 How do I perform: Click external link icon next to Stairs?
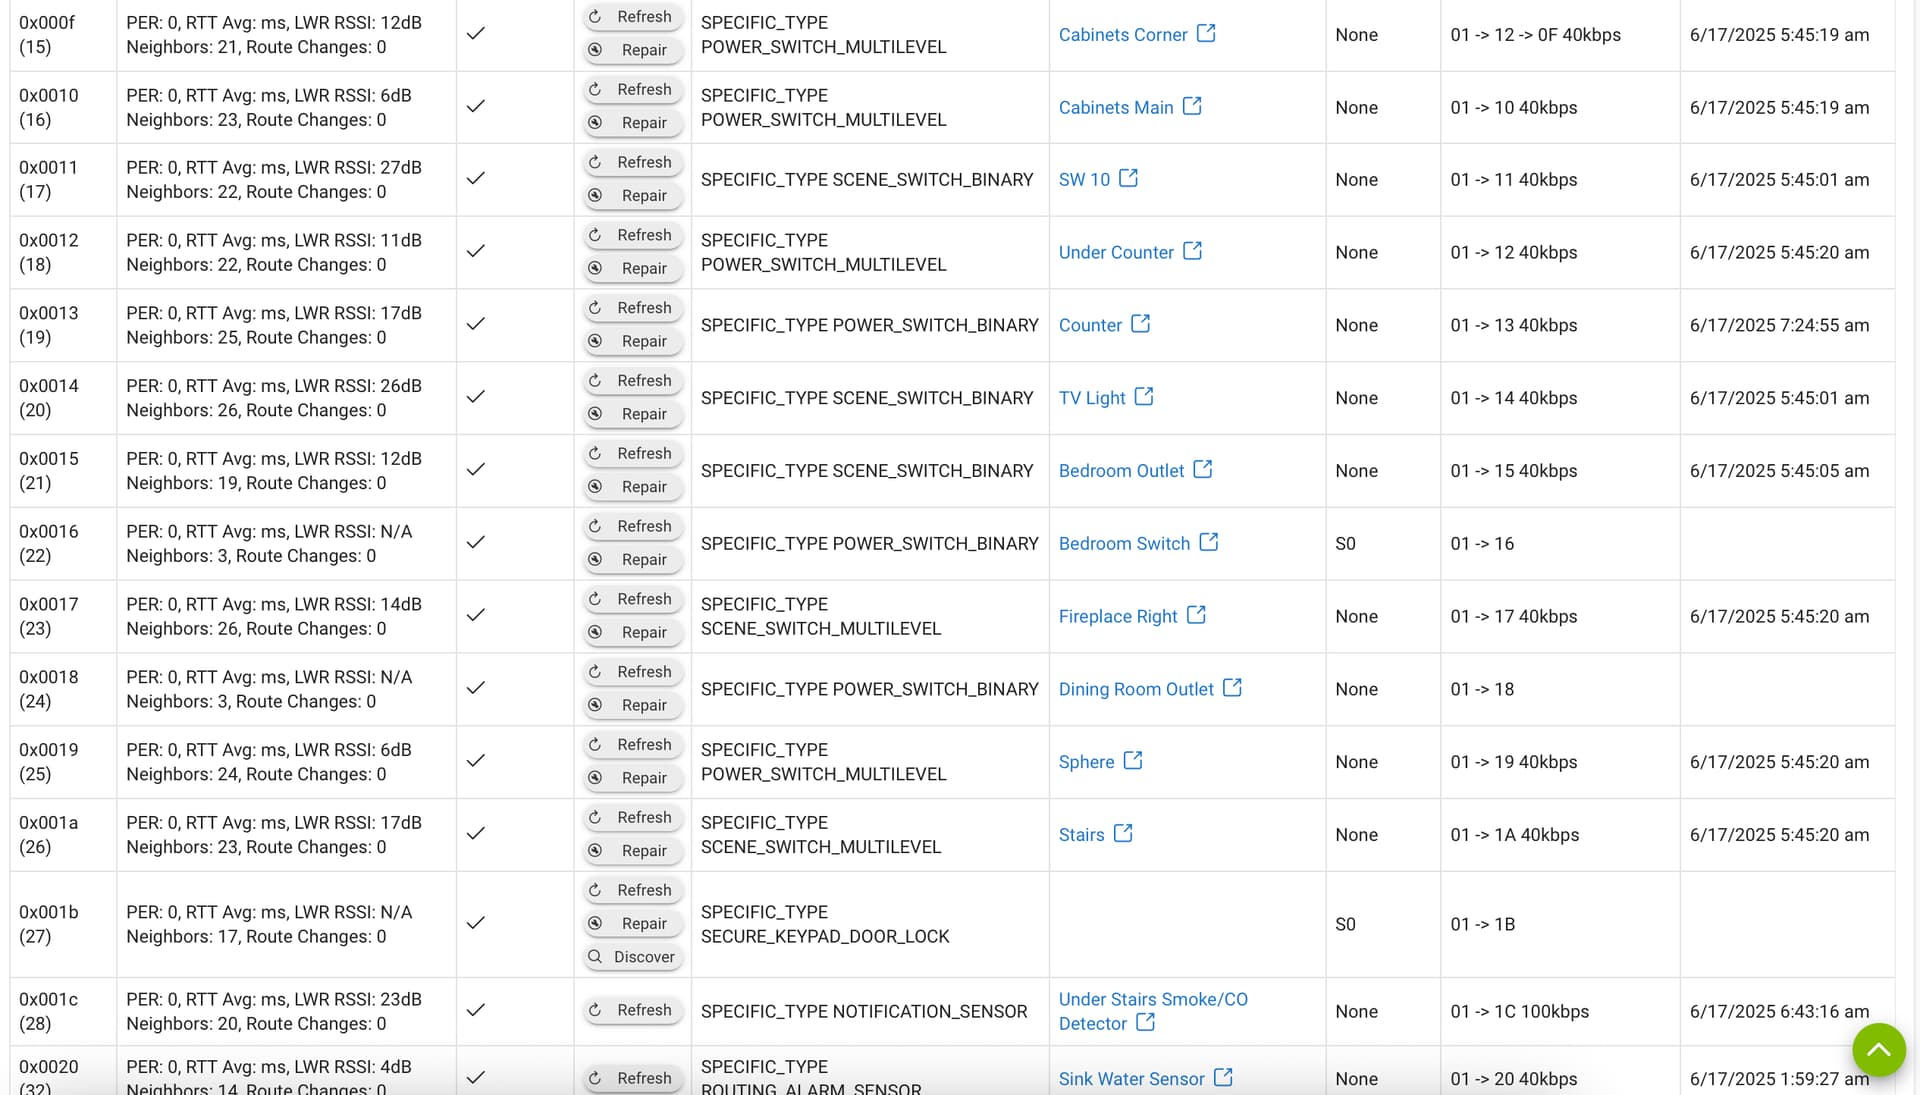[x=1123, y=833]
